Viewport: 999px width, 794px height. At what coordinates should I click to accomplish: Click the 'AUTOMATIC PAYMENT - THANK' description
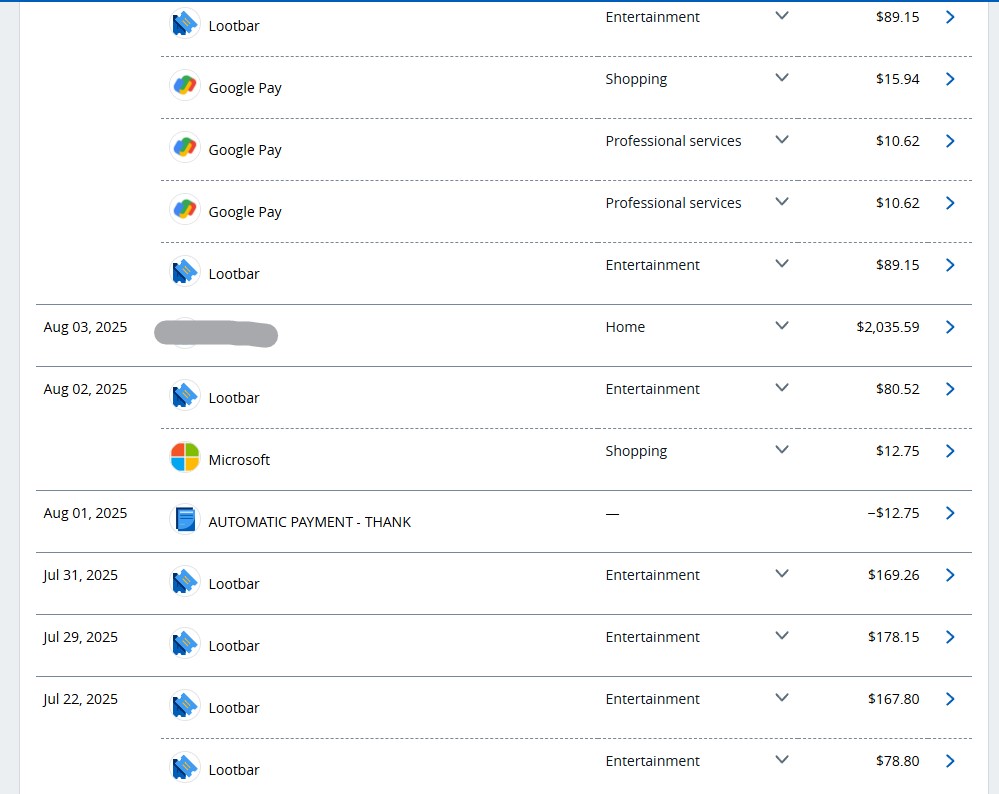310,522
